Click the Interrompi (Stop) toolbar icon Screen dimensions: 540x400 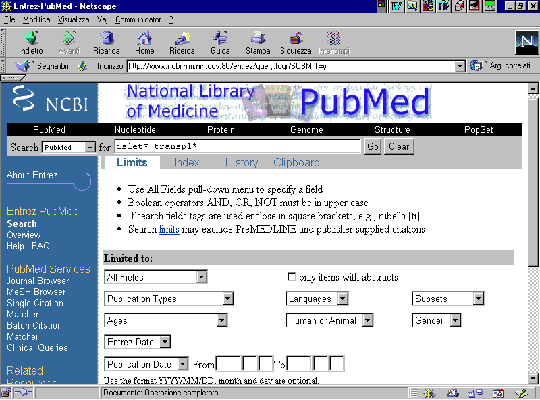coord(334,39)
